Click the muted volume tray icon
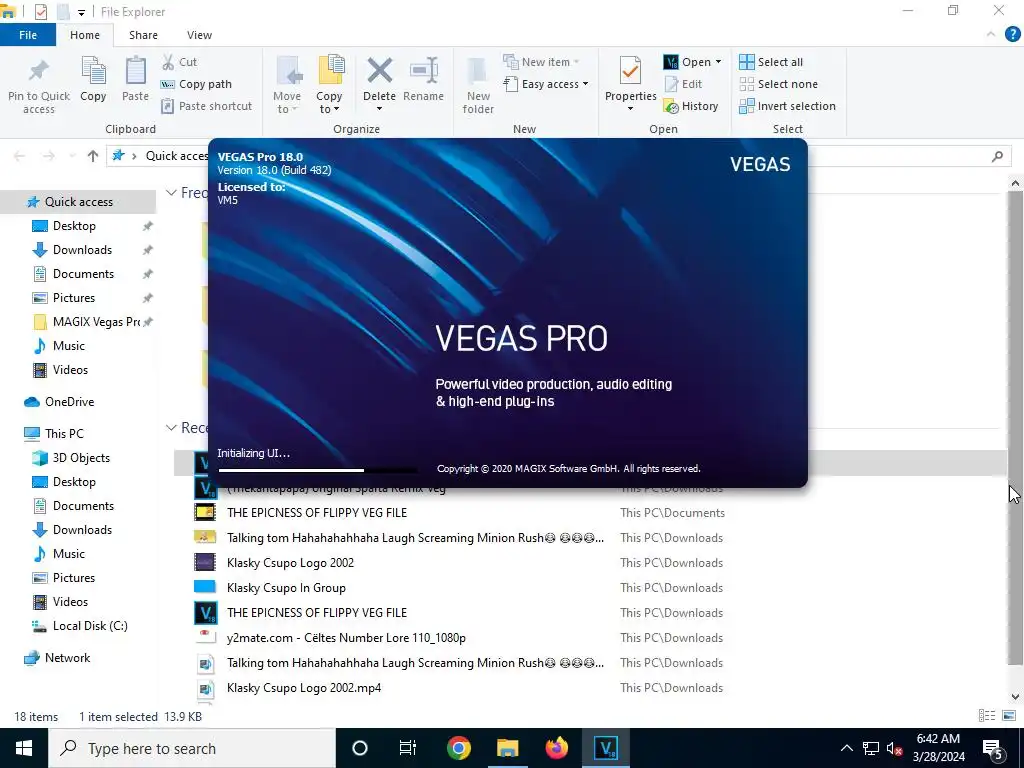 895,748
